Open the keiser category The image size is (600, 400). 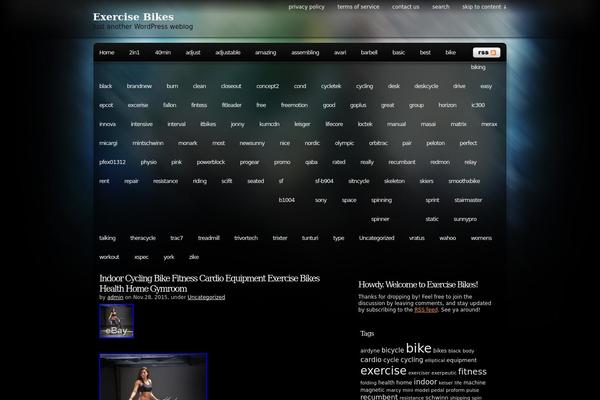pyautogui.click(x=302, y=124)
